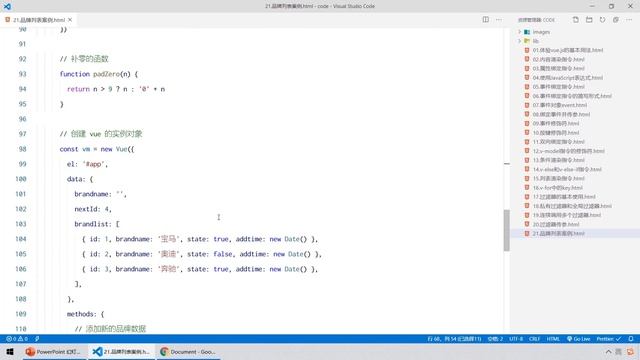The height and width of the screenshot is (360, 640).
Task: Open file 10.按键修饰符.html
Action: [556, 133]
